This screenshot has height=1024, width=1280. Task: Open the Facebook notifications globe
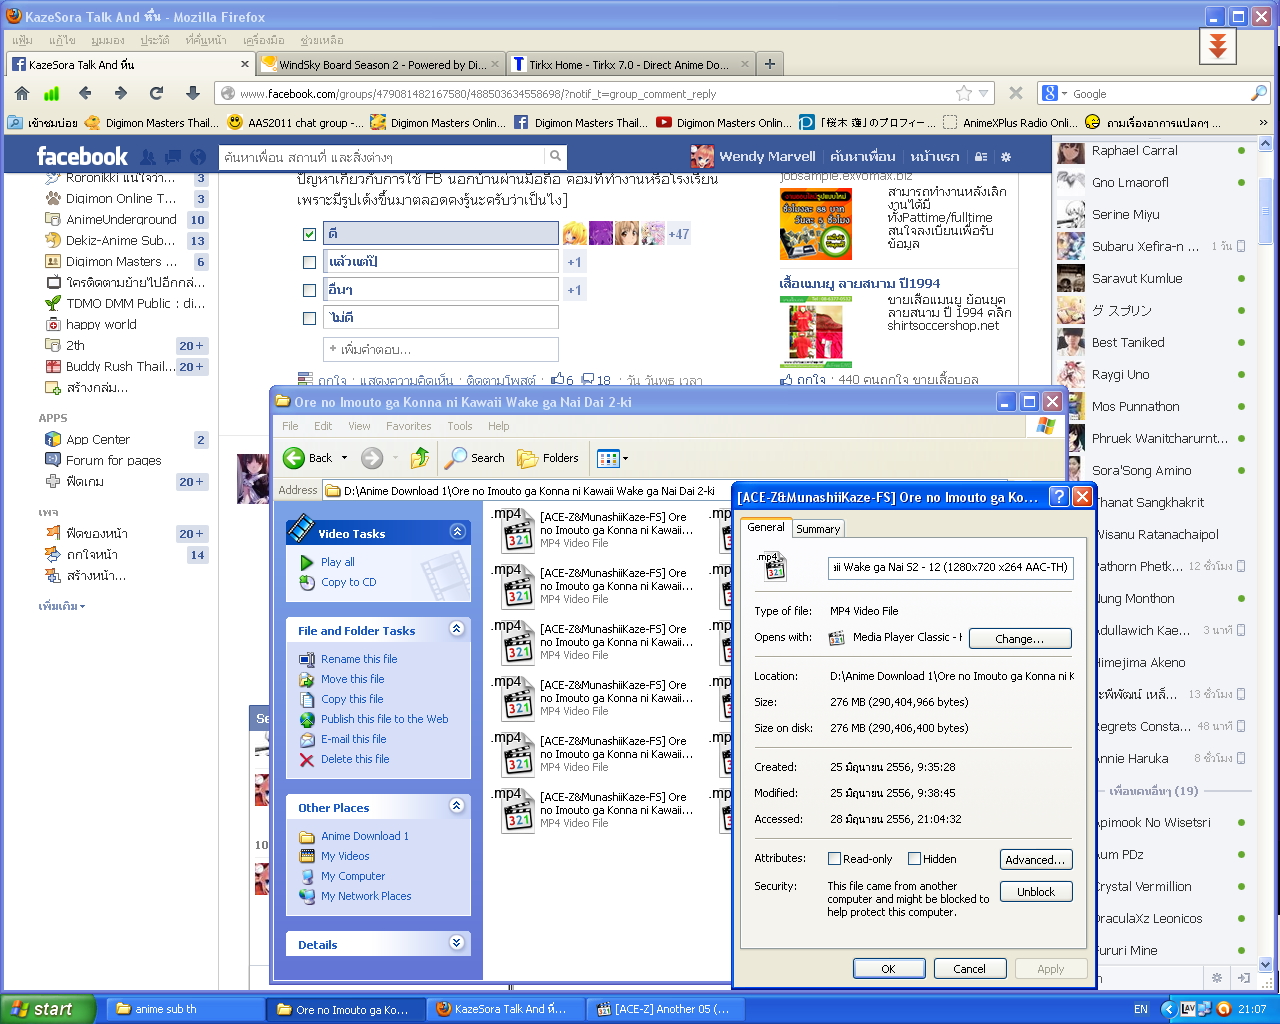tap(198, 157)
